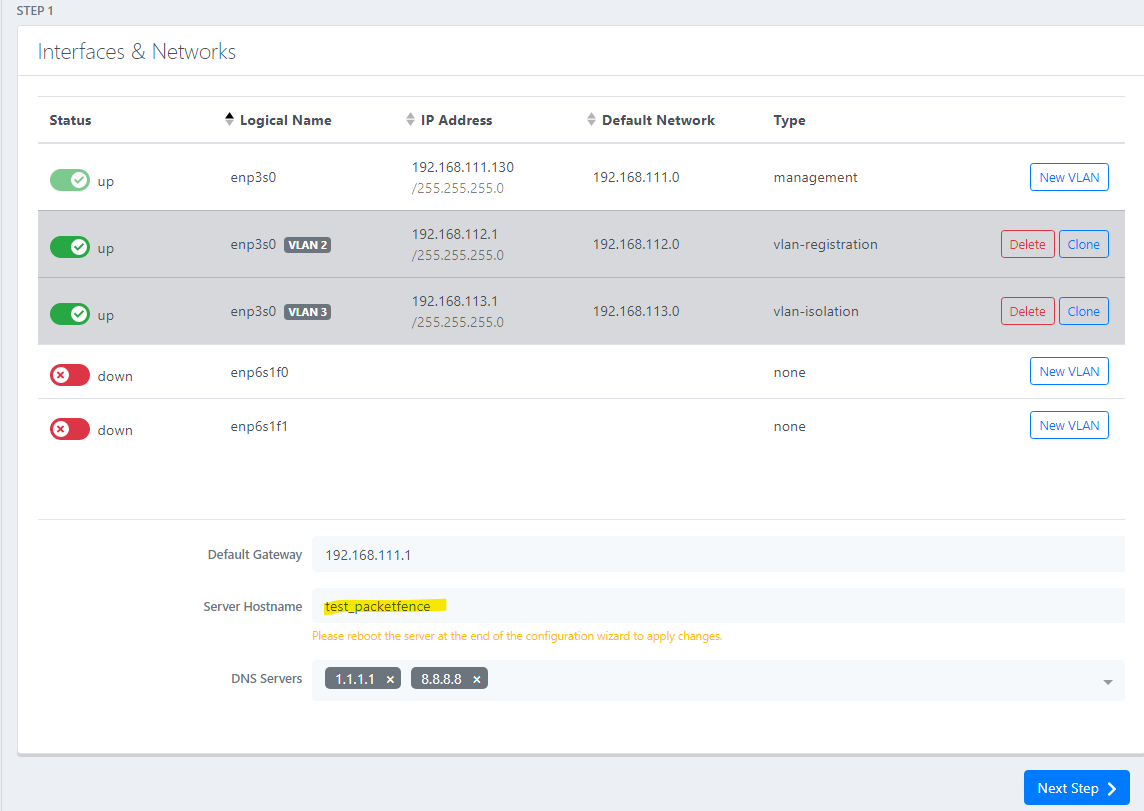
Task: Clone the vlan-isolation interface
Action: pyautogui.click(x=1084, y=310)
